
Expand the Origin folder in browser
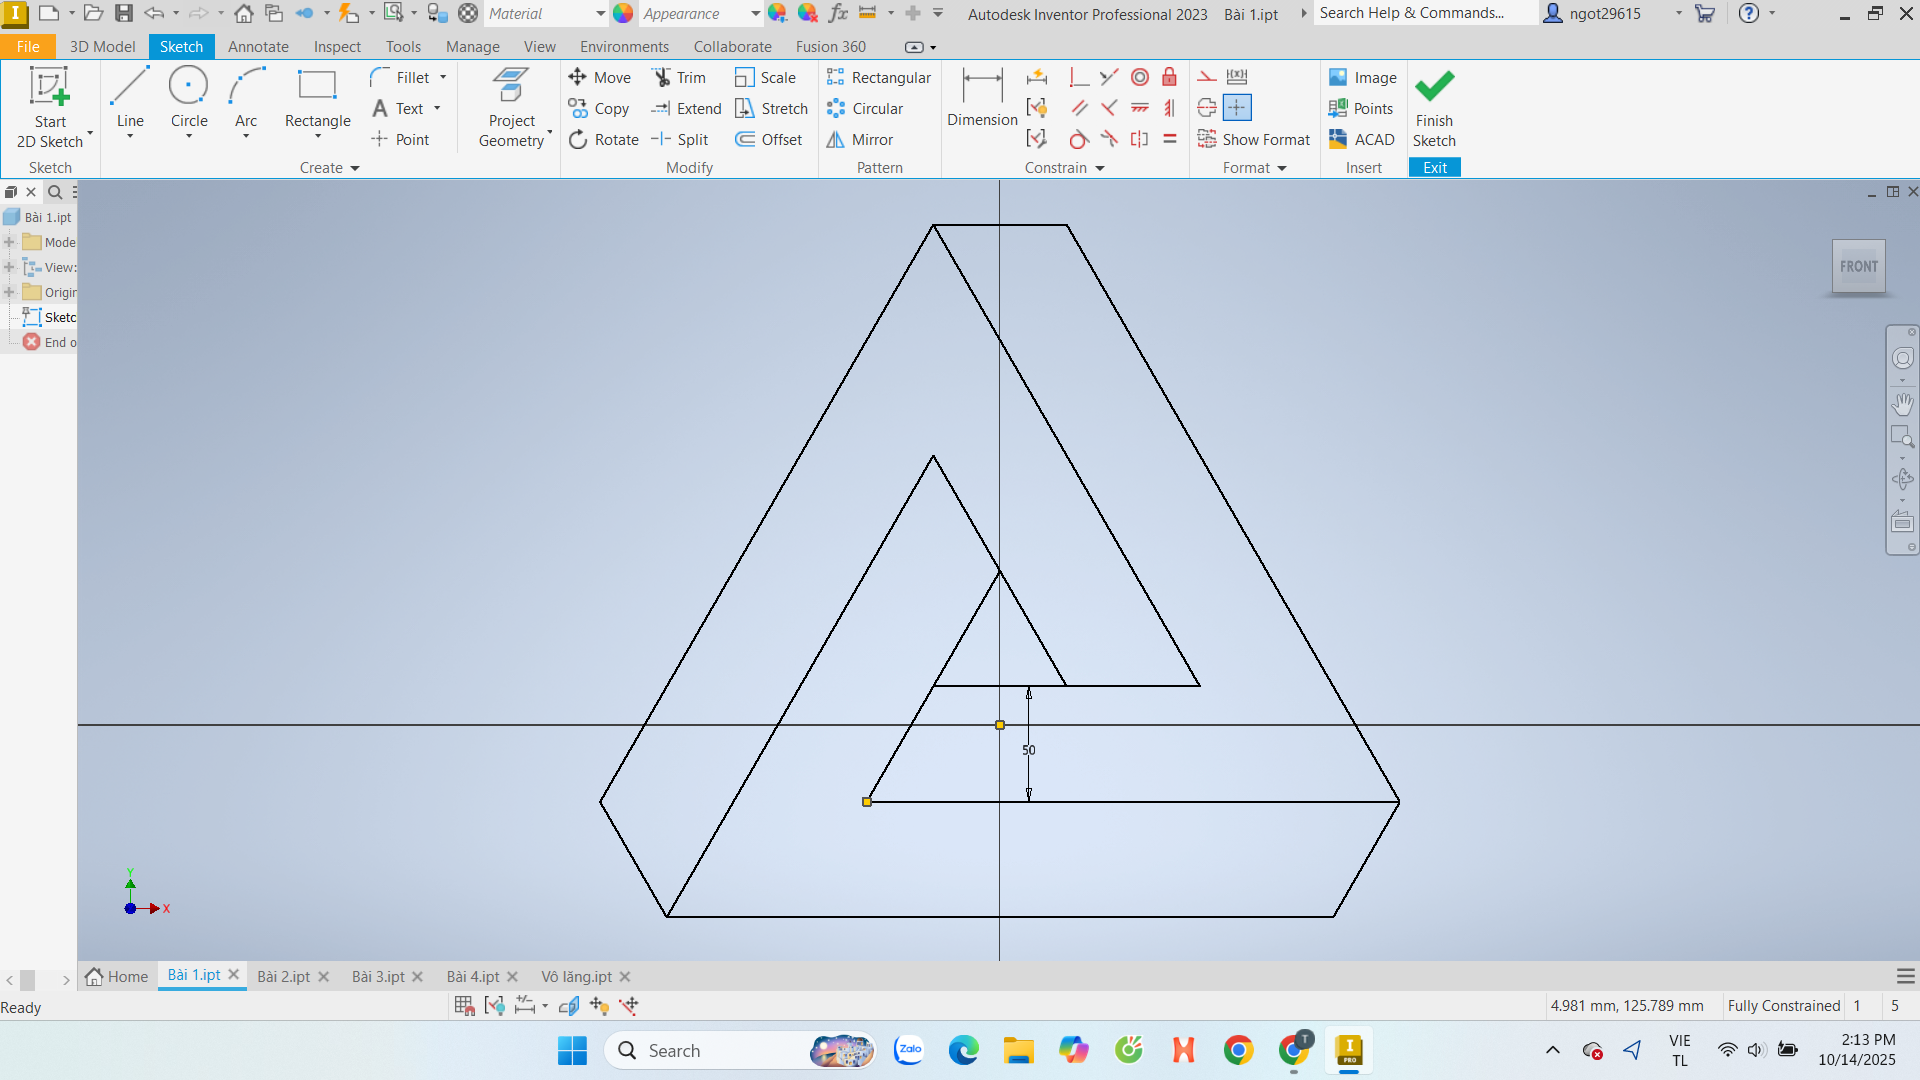tap(9, 292)
